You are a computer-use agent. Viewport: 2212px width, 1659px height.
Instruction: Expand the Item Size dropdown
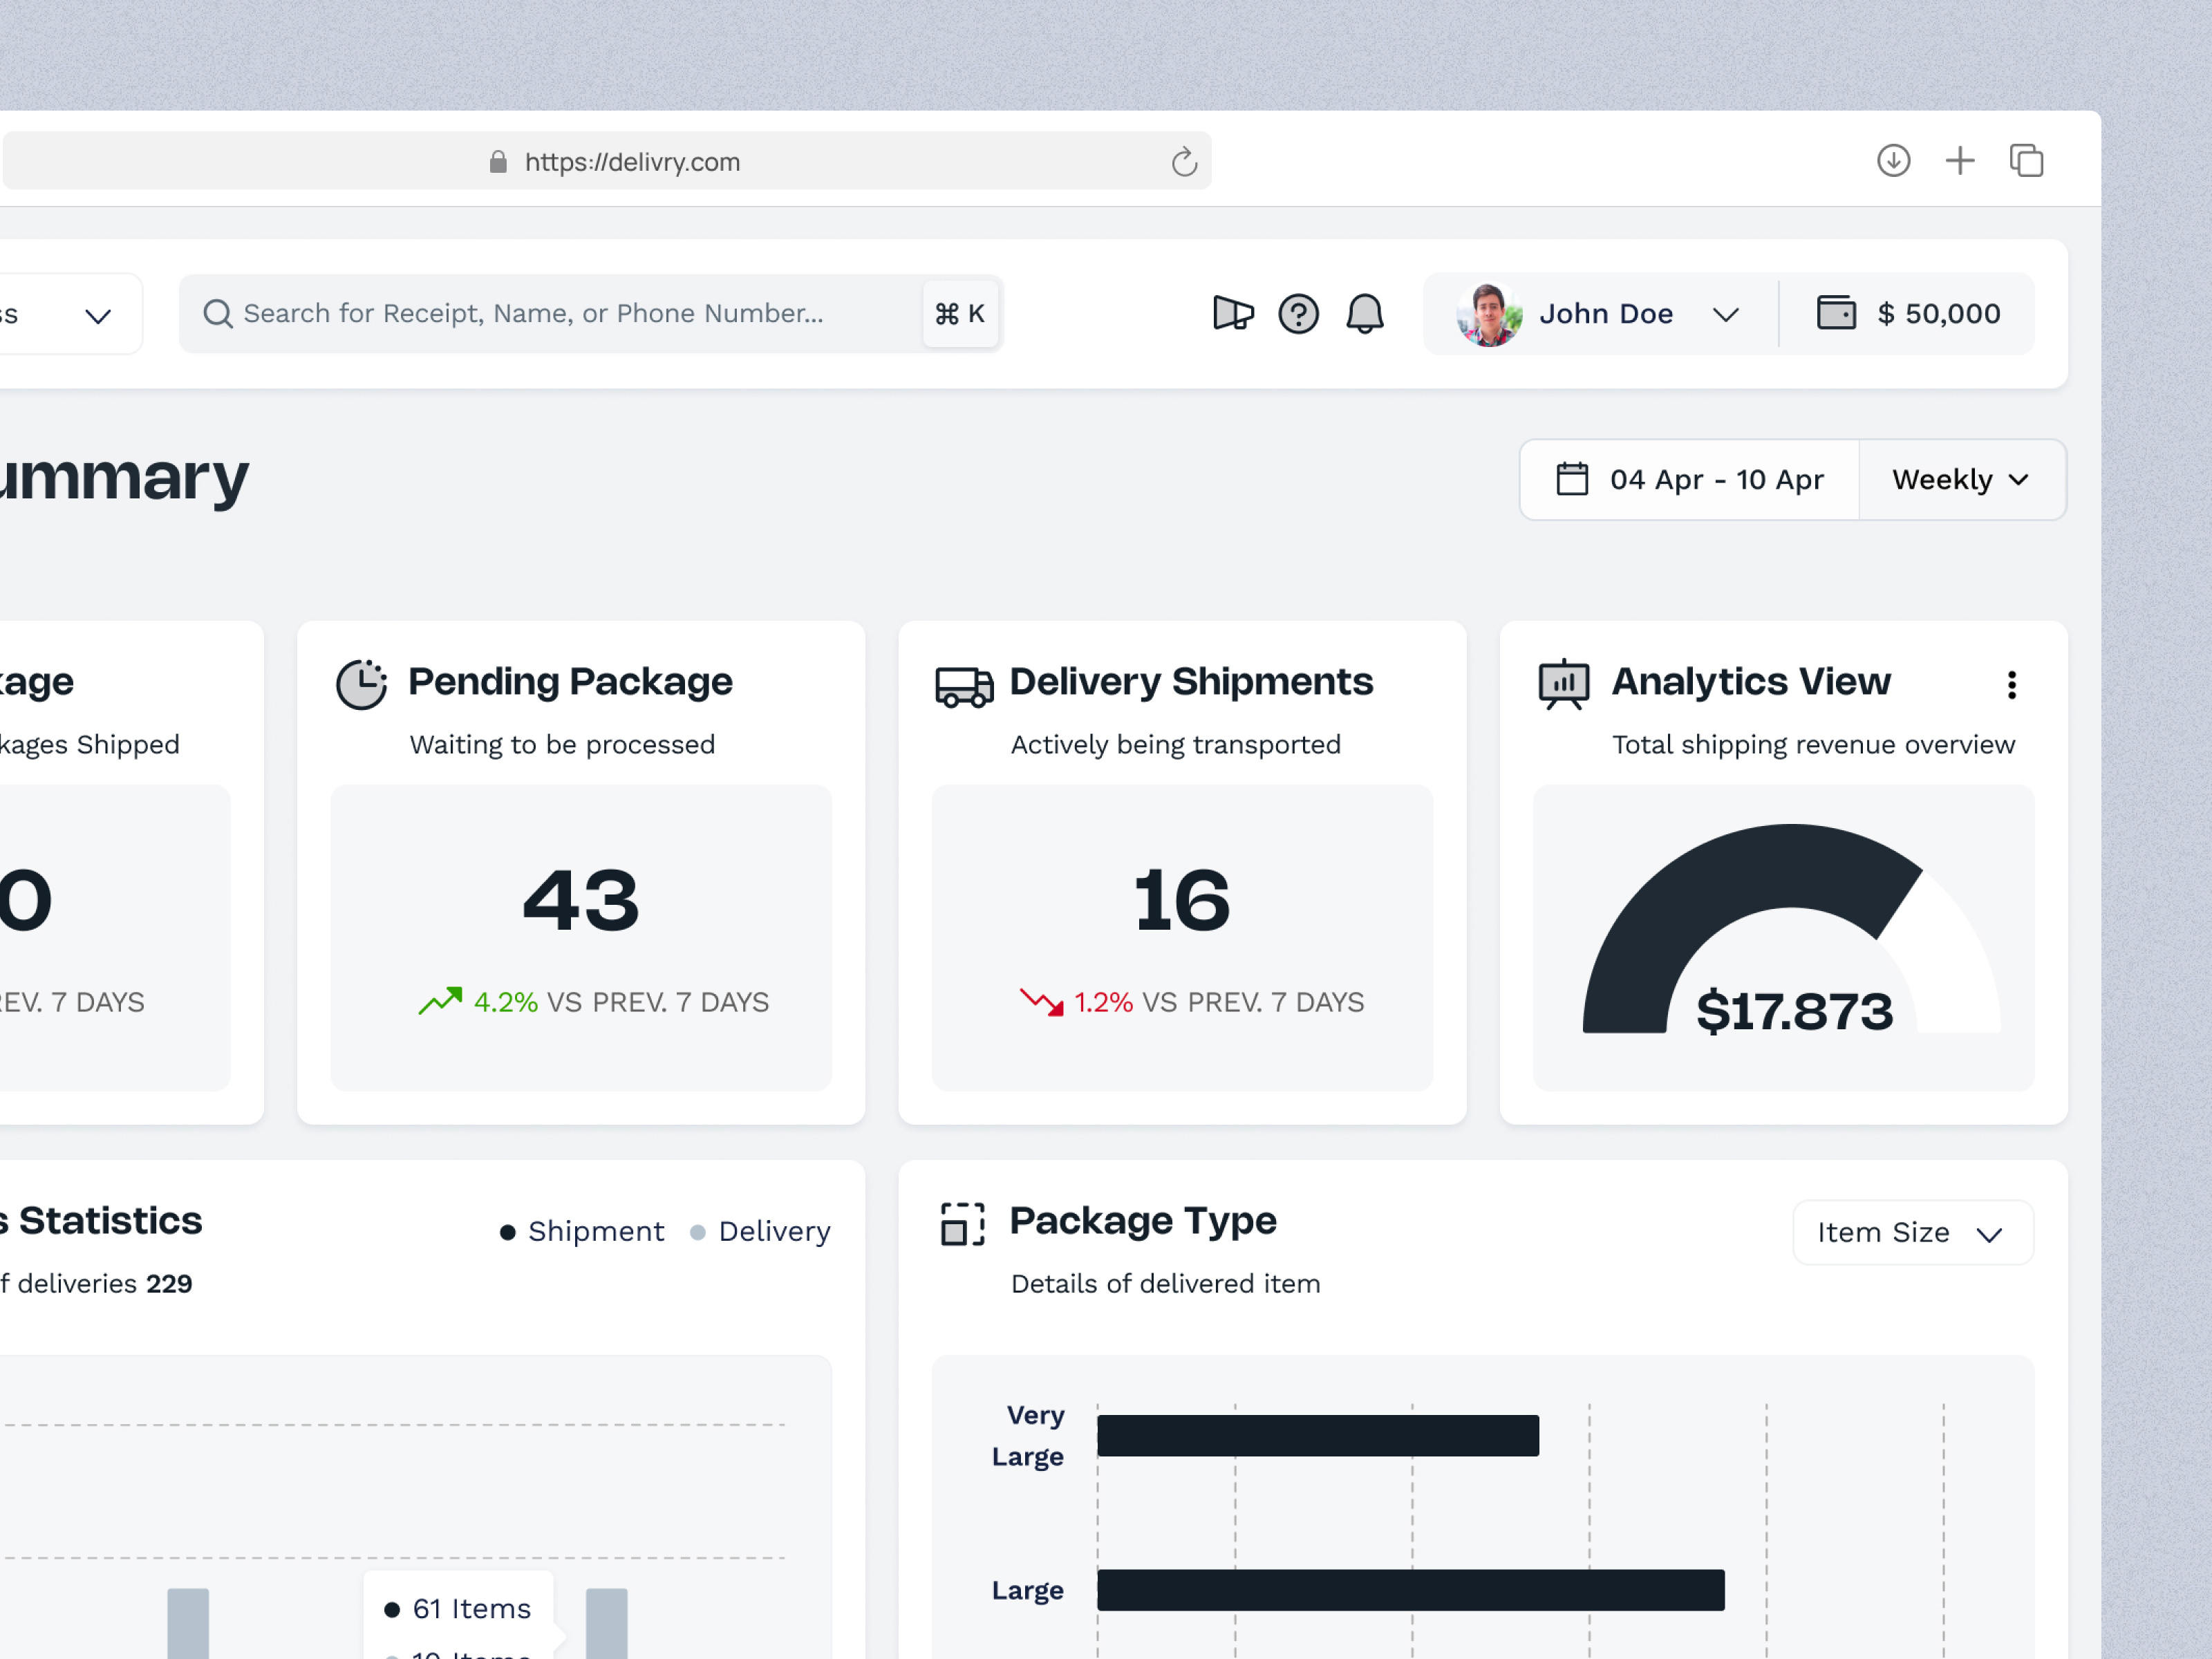pyautogui.click(x=1911, y=1232)
